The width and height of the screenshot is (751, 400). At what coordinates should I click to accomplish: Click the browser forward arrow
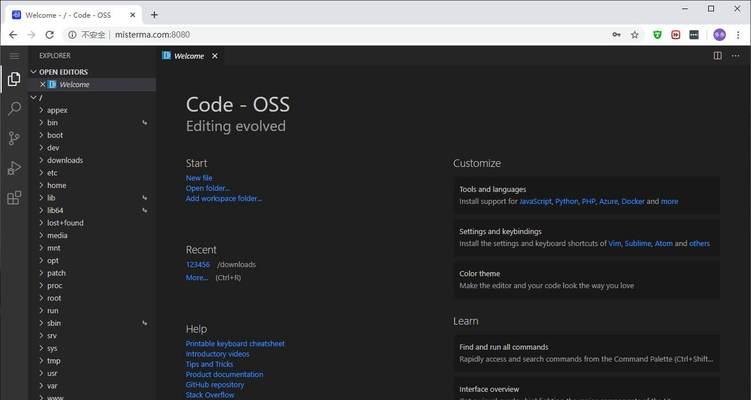[31, 34]
